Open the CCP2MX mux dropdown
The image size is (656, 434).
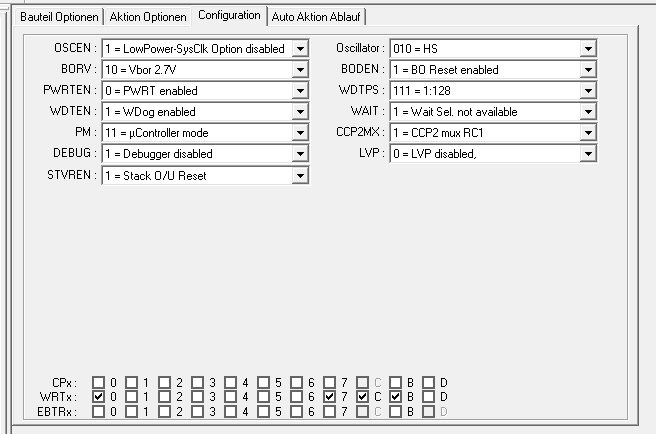point(588,133)
